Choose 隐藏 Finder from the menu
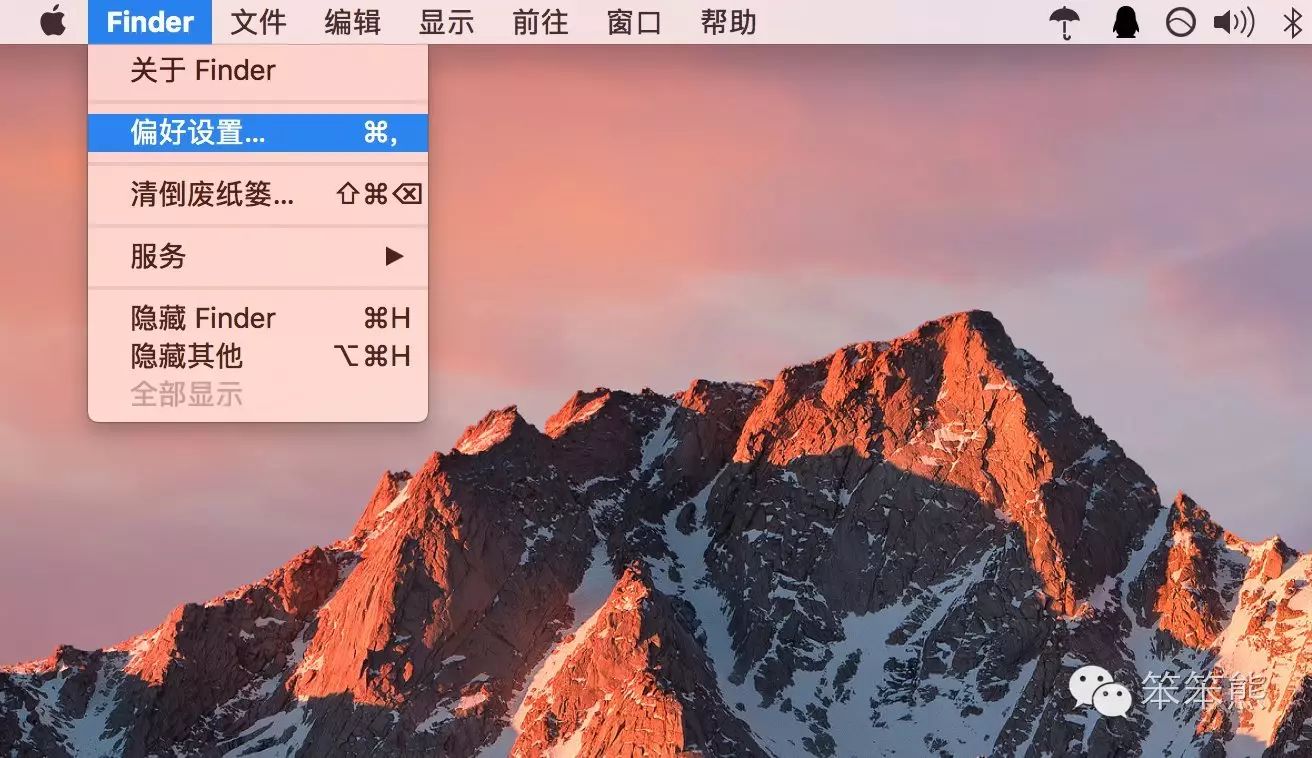 coord(203,318)
